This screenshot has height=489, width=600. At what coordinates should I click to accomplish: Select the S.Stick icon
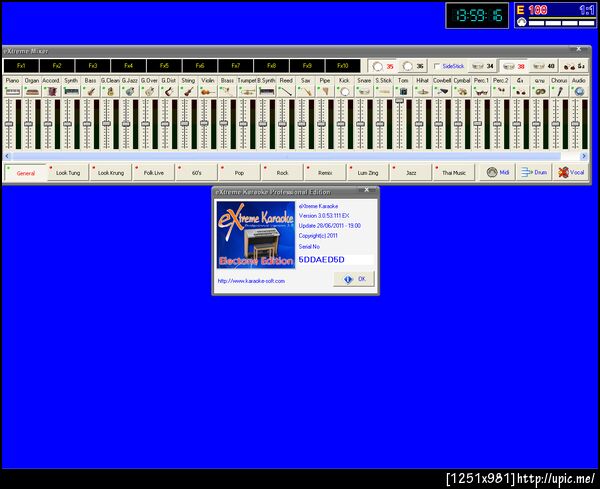point(383,91)
